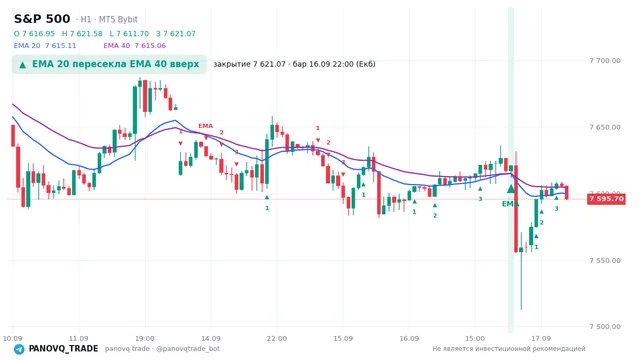Click the Telegram icon in the footer
The width and height of the screenshot is (640, 360).
coord(19,349)
